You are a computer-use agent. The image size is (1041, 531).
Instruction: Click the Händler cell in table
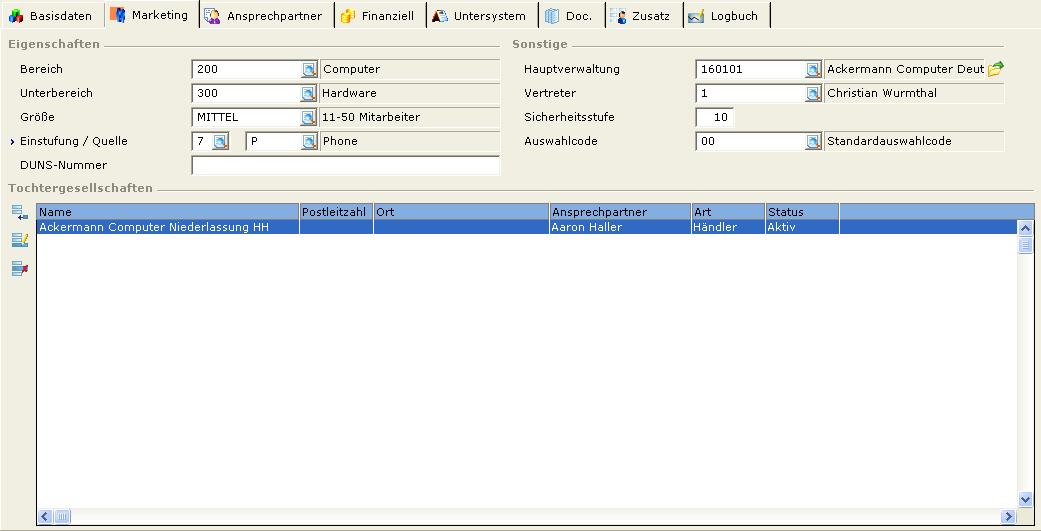[728, 227]
